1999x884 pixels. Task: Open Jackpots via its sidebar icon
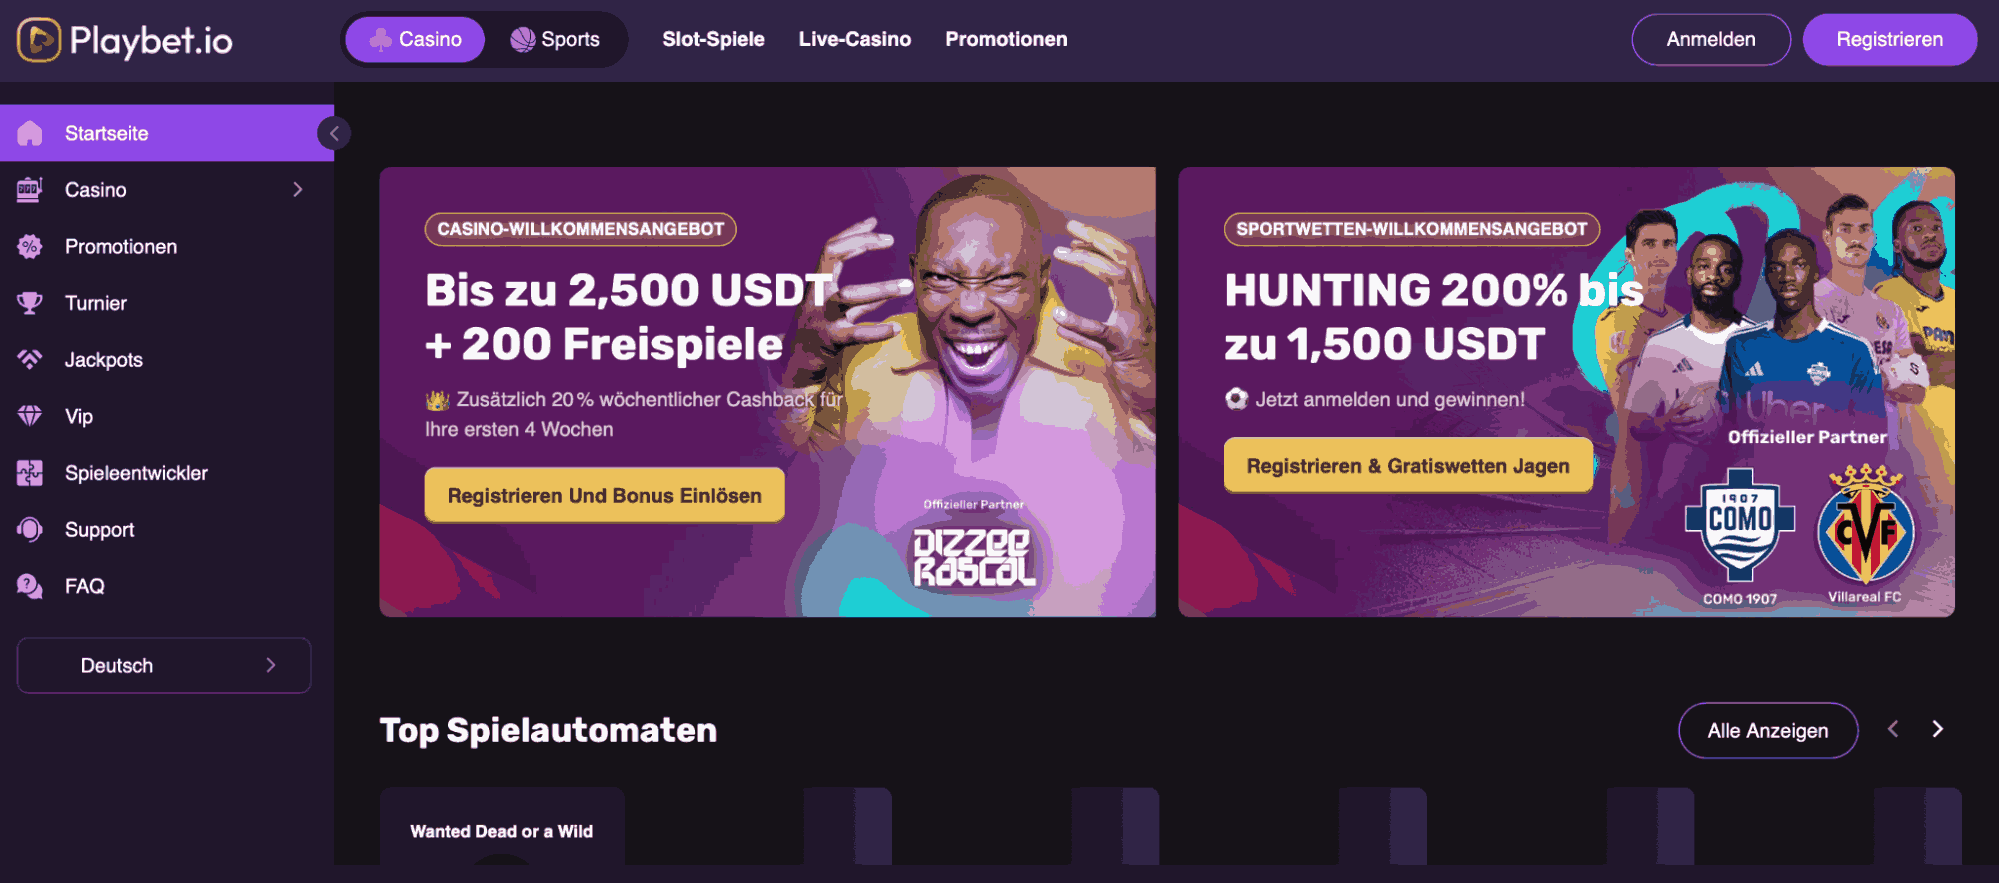tap(30, 359)
